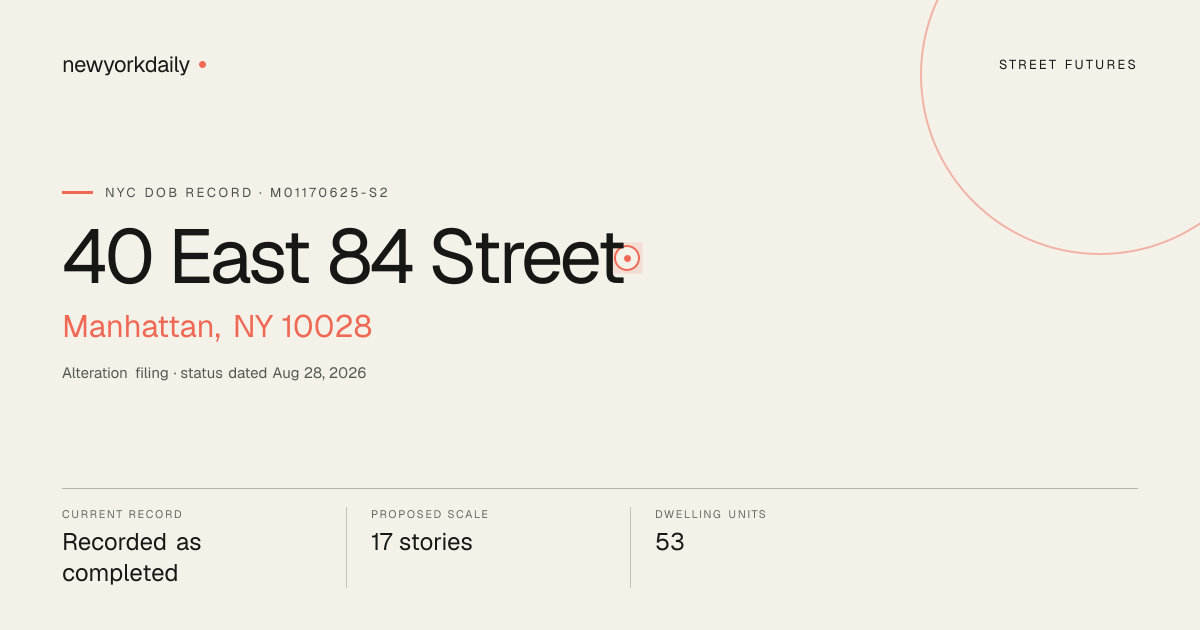Open the STREET FUTURES section label

[1068, 65]
